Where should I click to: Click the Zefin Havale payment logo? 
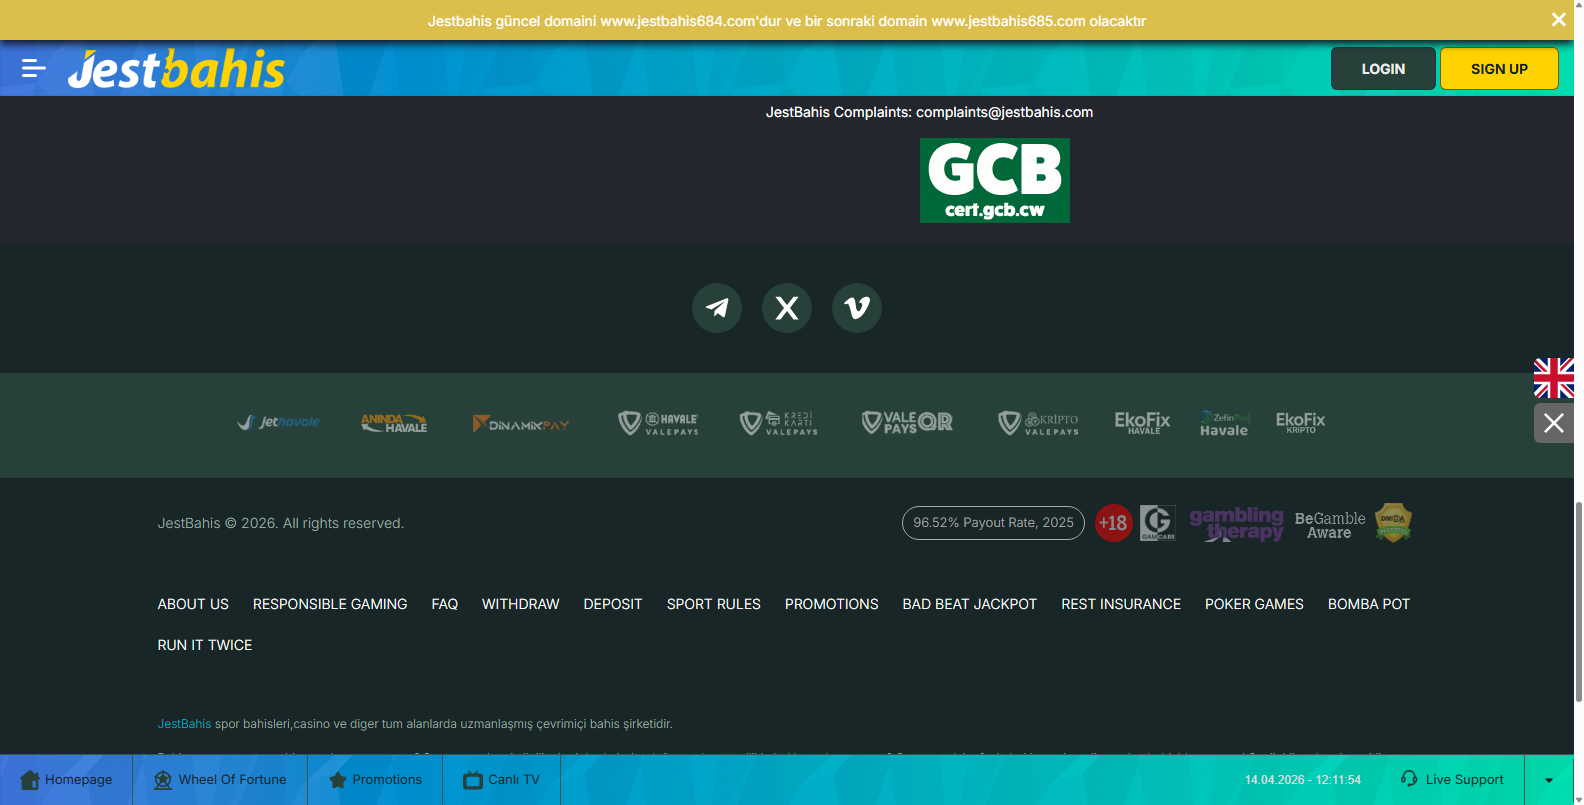pos(1224,424)
